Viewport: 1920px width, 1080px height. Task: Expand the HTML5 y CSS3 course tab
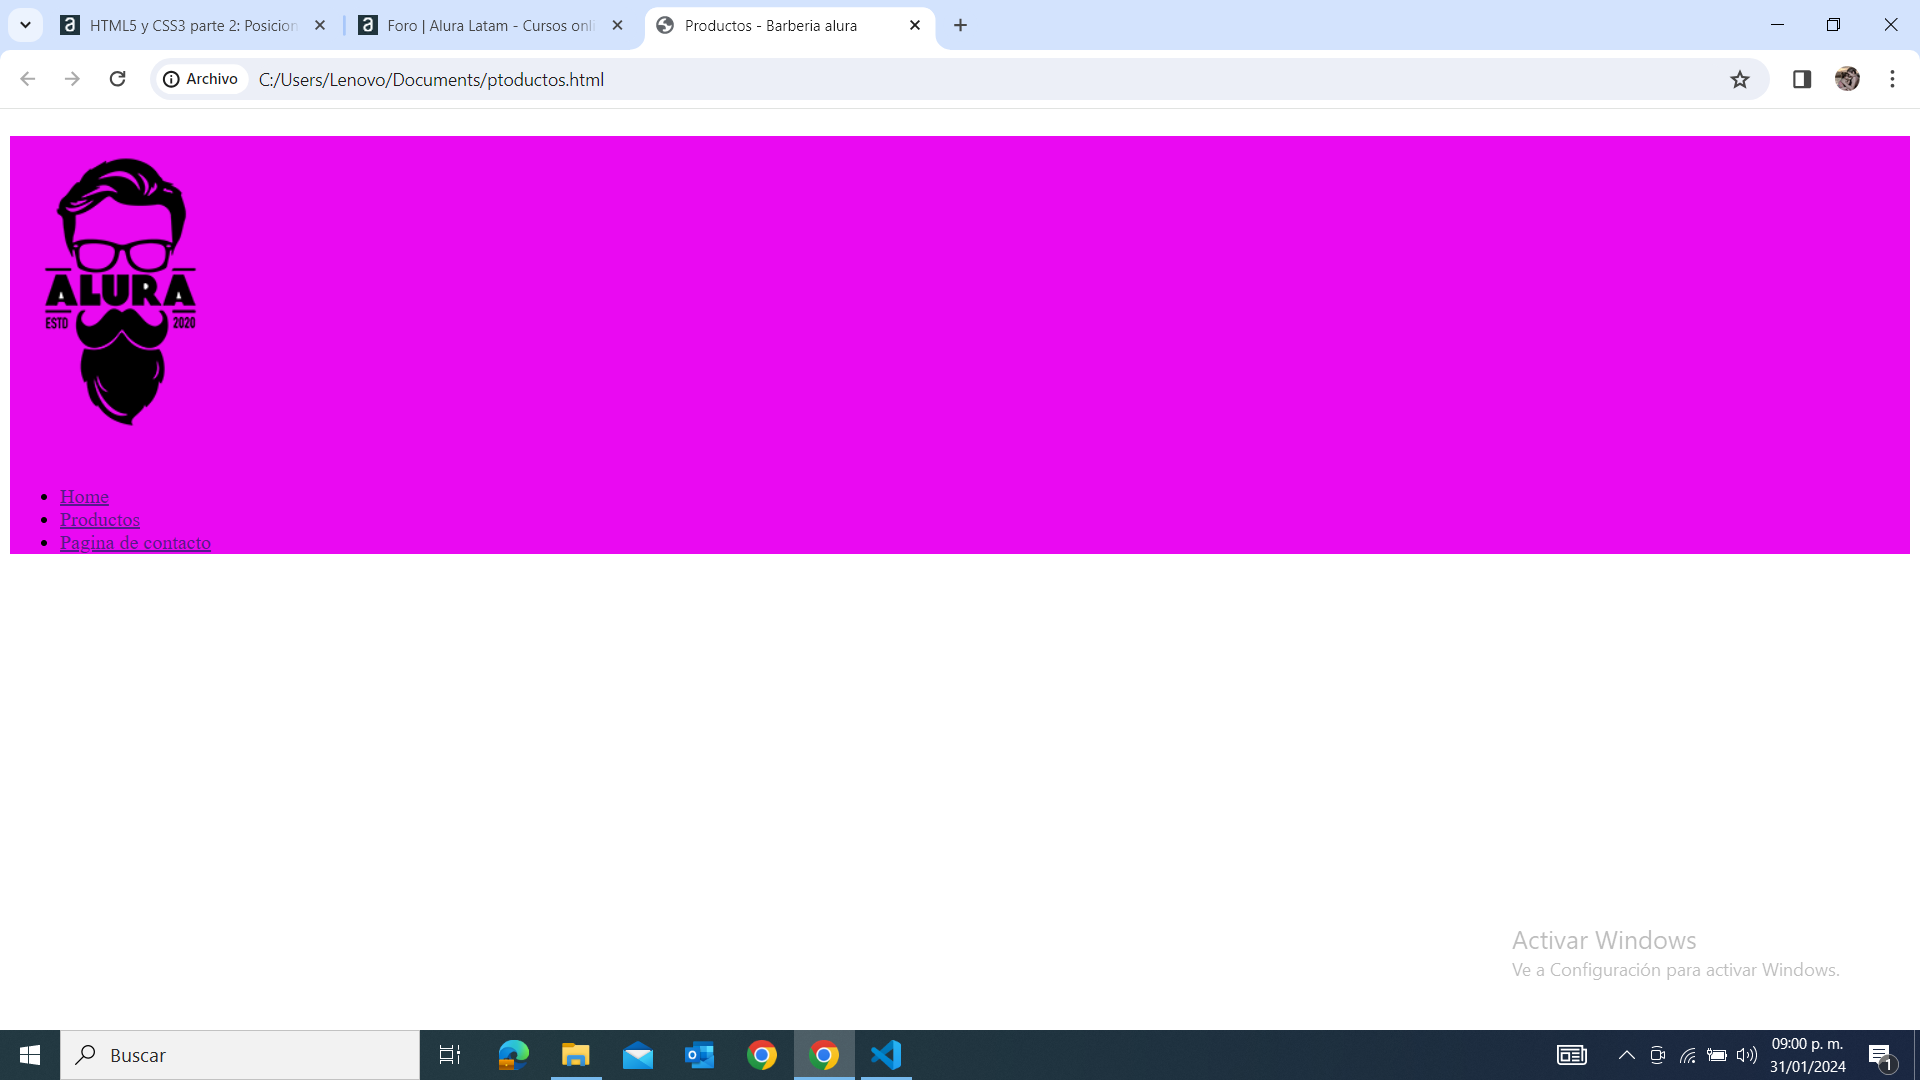195,25
